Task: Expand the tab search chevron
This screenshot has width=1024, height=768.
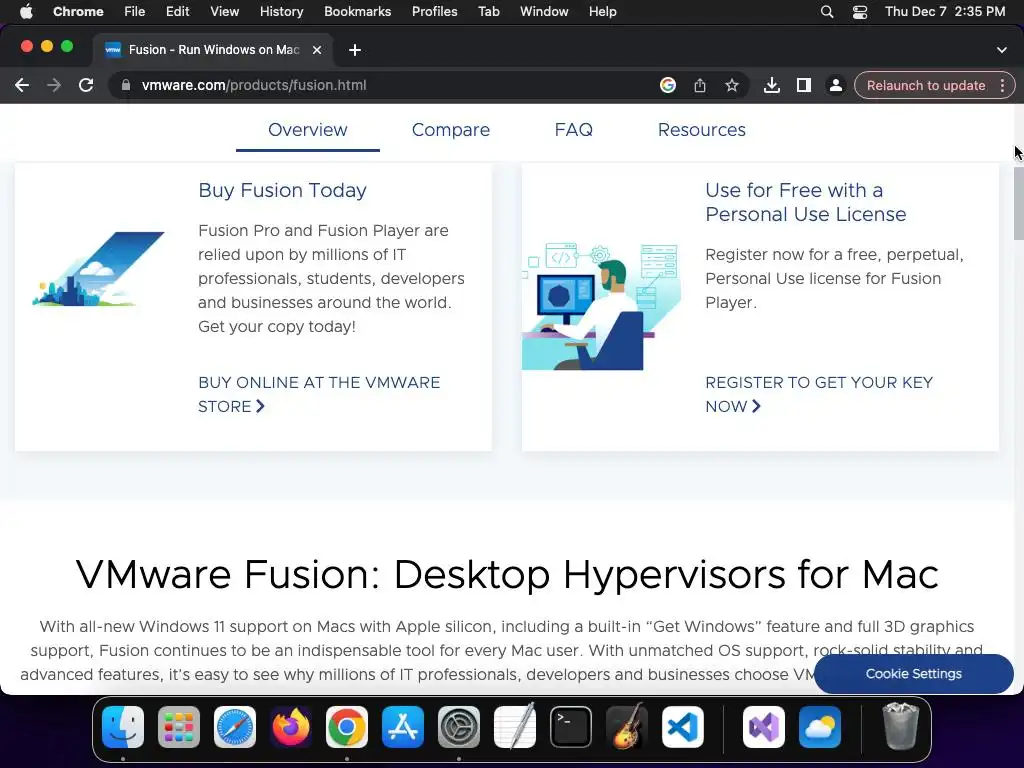Action: pyautogui.click(x=1001, y=50)
